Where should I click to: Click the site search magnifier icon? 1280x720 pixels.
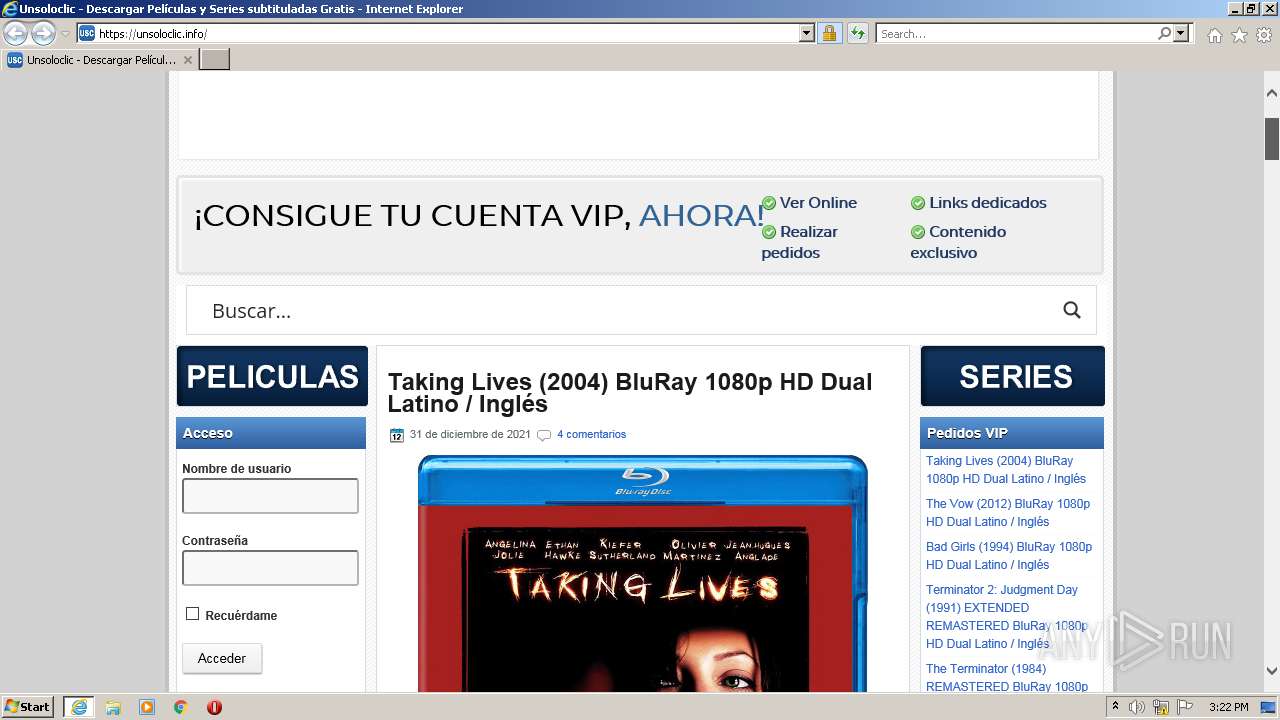coord(1072,310)
